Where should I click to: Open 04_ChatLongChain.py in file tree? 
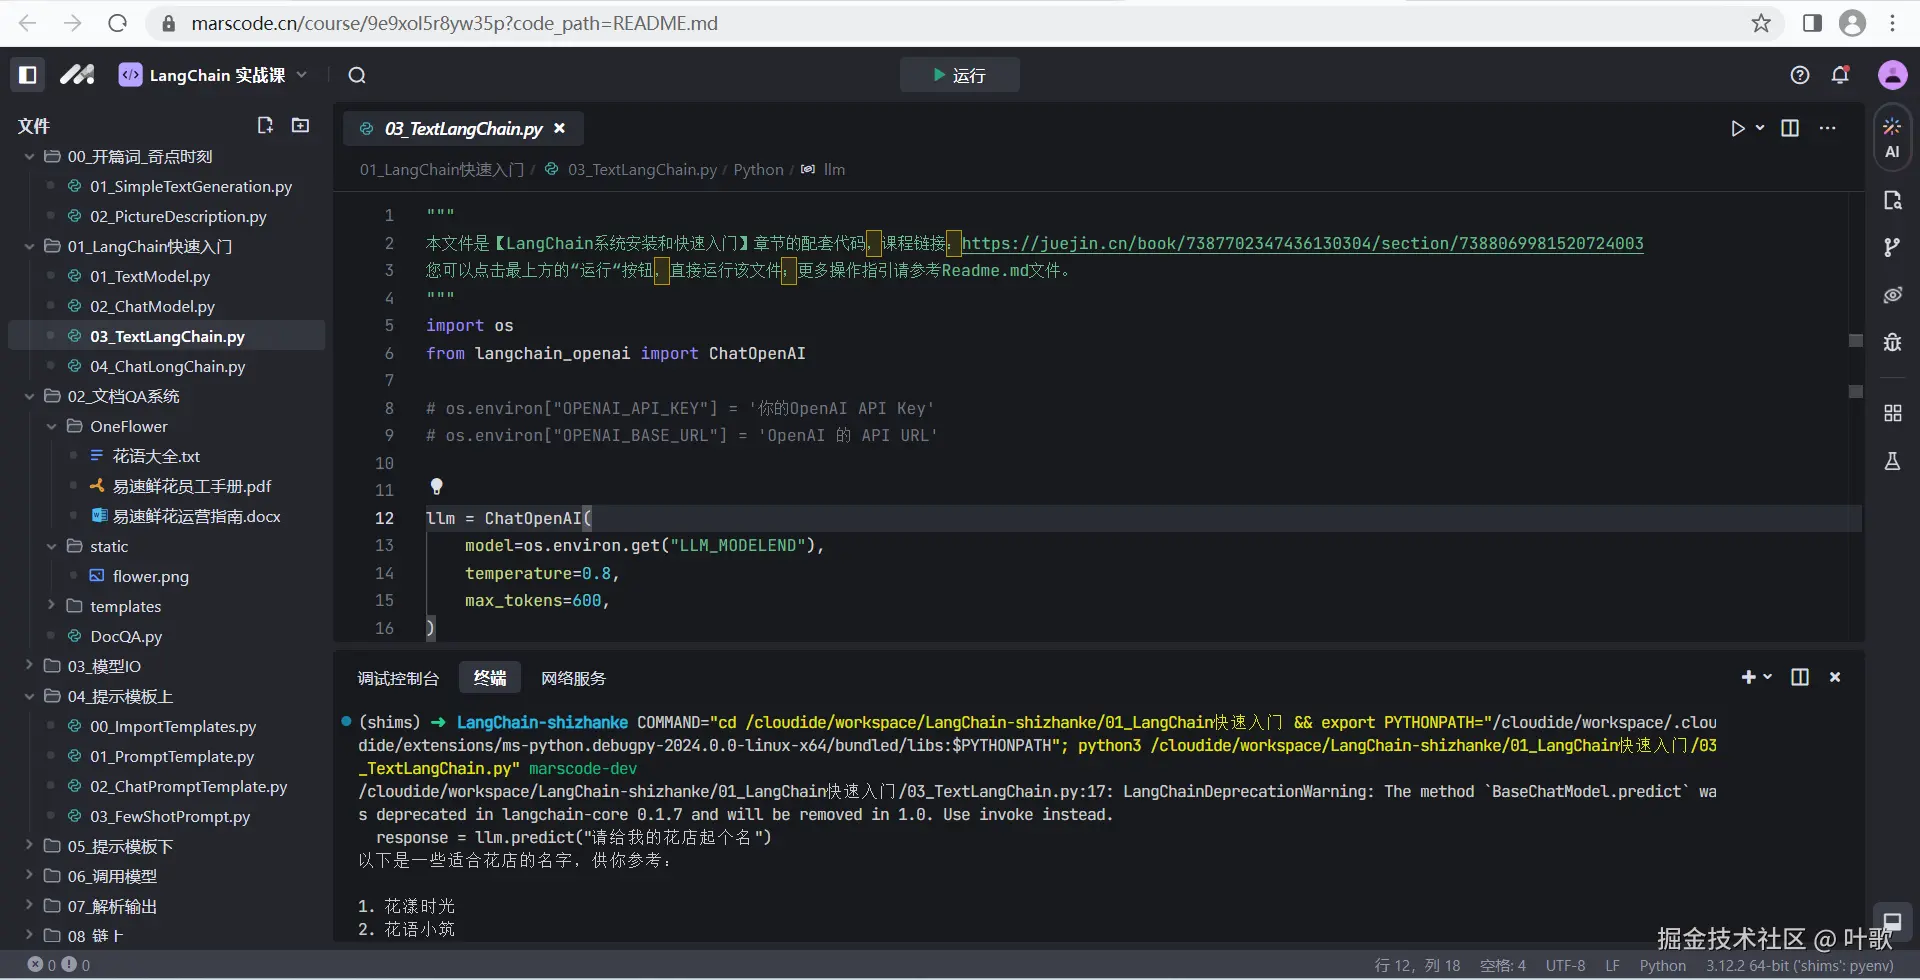167,366
